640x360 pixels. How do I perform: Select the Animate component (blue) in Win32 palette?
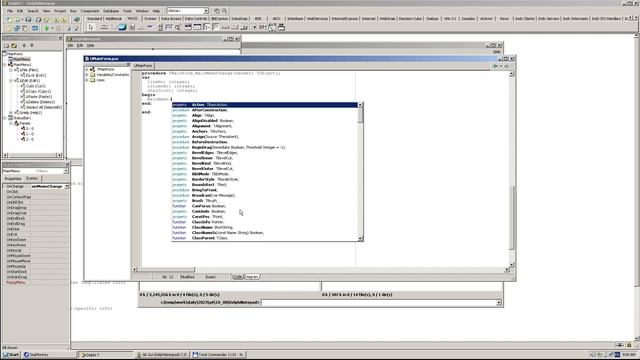tap(122, 27)
